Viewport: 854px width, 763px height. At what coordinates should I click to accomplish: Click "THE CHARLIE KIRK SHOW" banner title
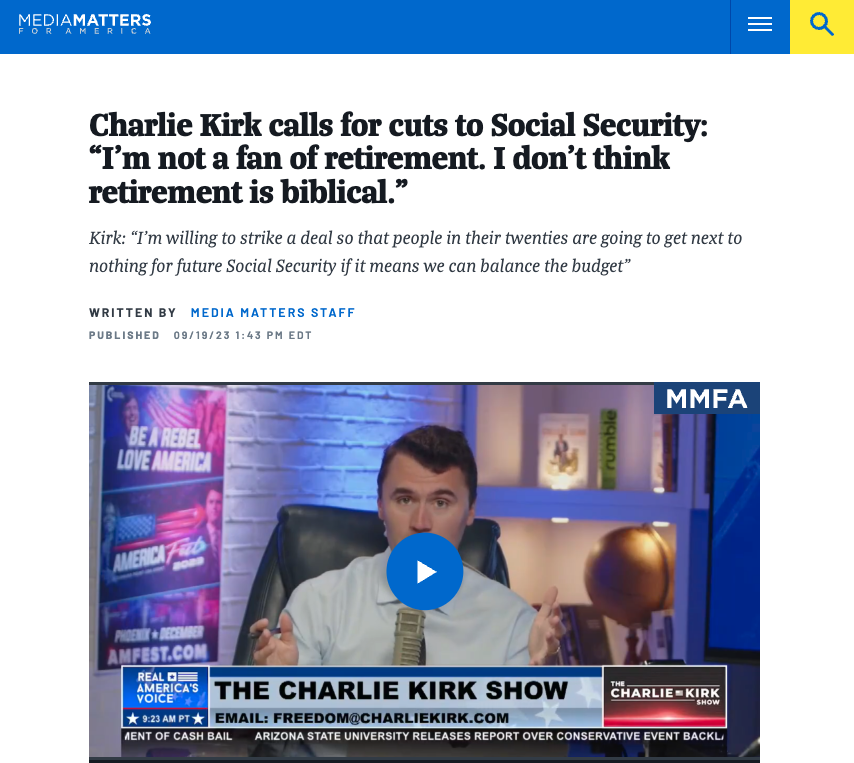pos(391,691)
